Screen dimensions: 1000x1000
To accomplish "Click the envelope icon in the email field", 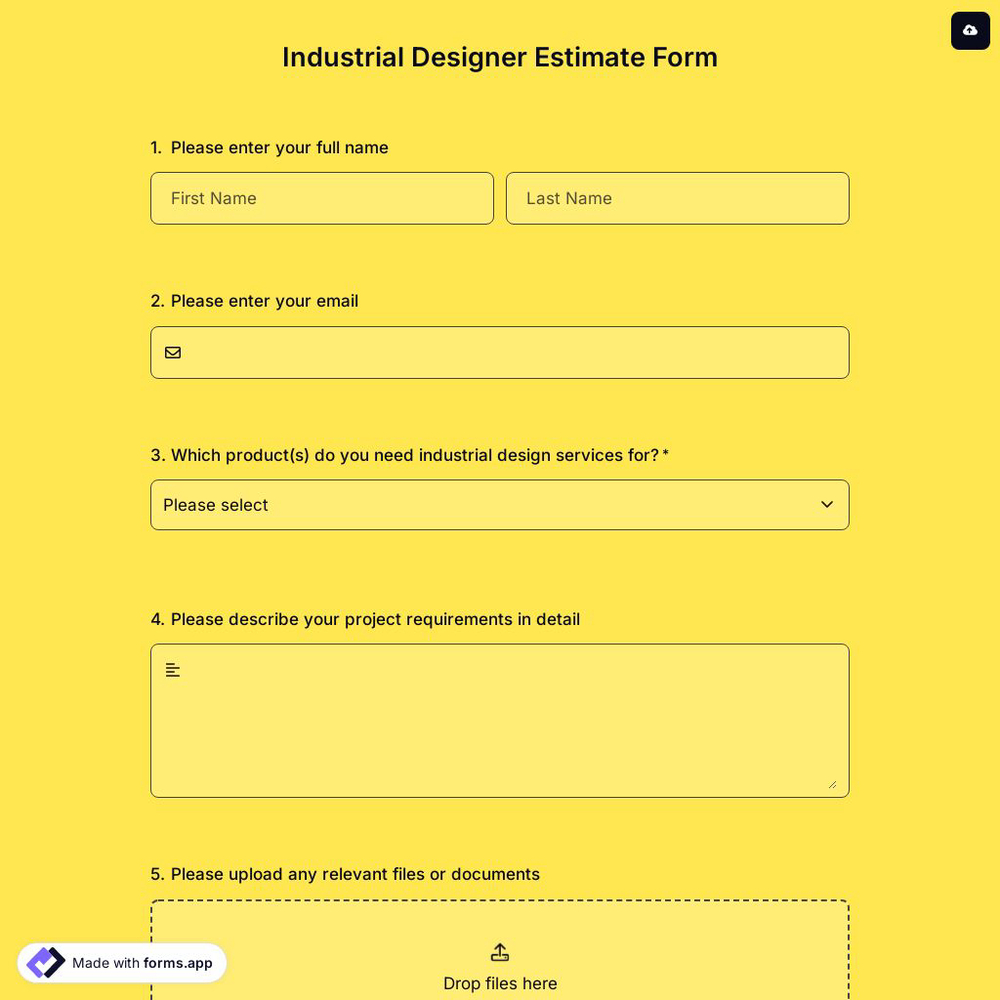I will [173, 352].
